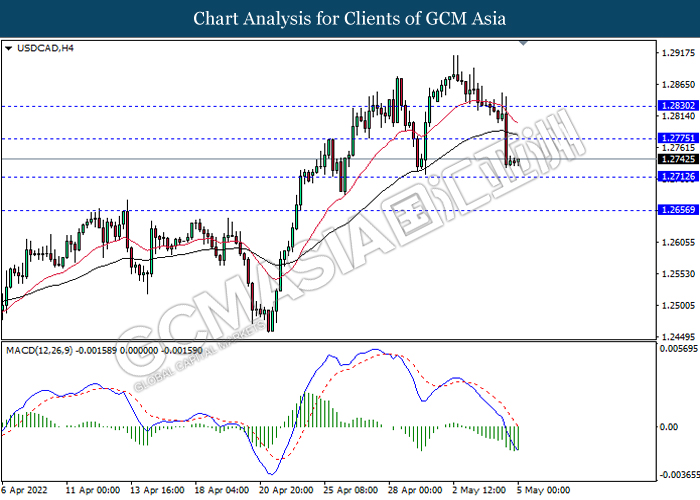Click the 1.27615 price scale value
Image resolution: width=700 pixels, height=500 pixels.
click(678, 148)
